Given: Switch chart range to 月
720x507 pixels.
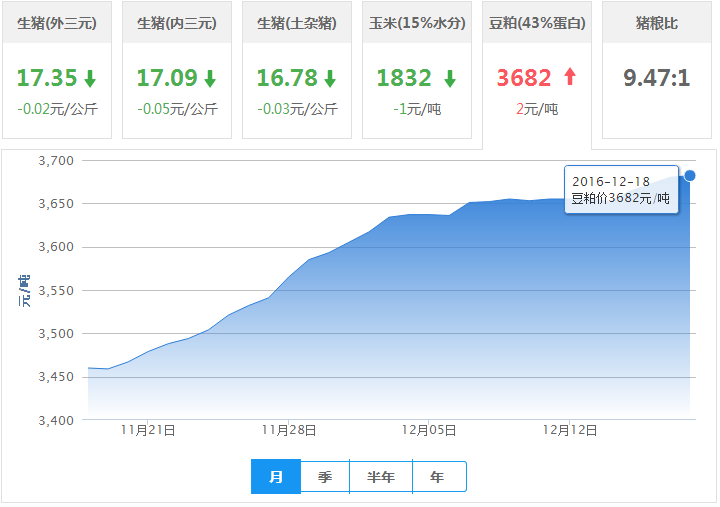Looking at the screenshot, I should pyautogui.click(x=276, y=477).
